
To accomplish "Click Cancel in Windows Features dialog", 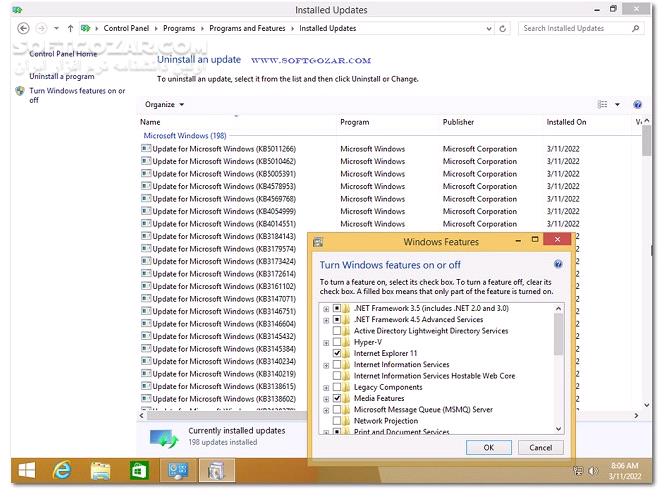I will tap(541, 447).
